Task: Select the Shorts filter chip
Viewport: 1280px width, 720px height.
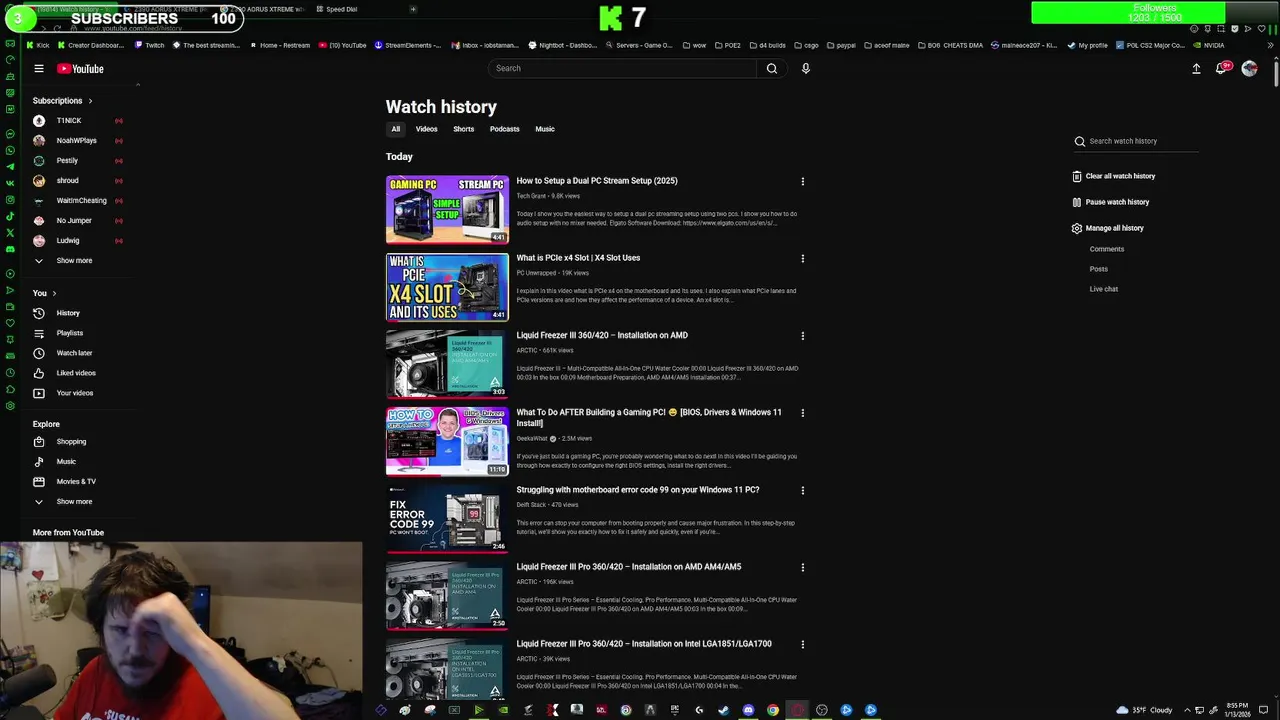Action: (x=463, y=129)
